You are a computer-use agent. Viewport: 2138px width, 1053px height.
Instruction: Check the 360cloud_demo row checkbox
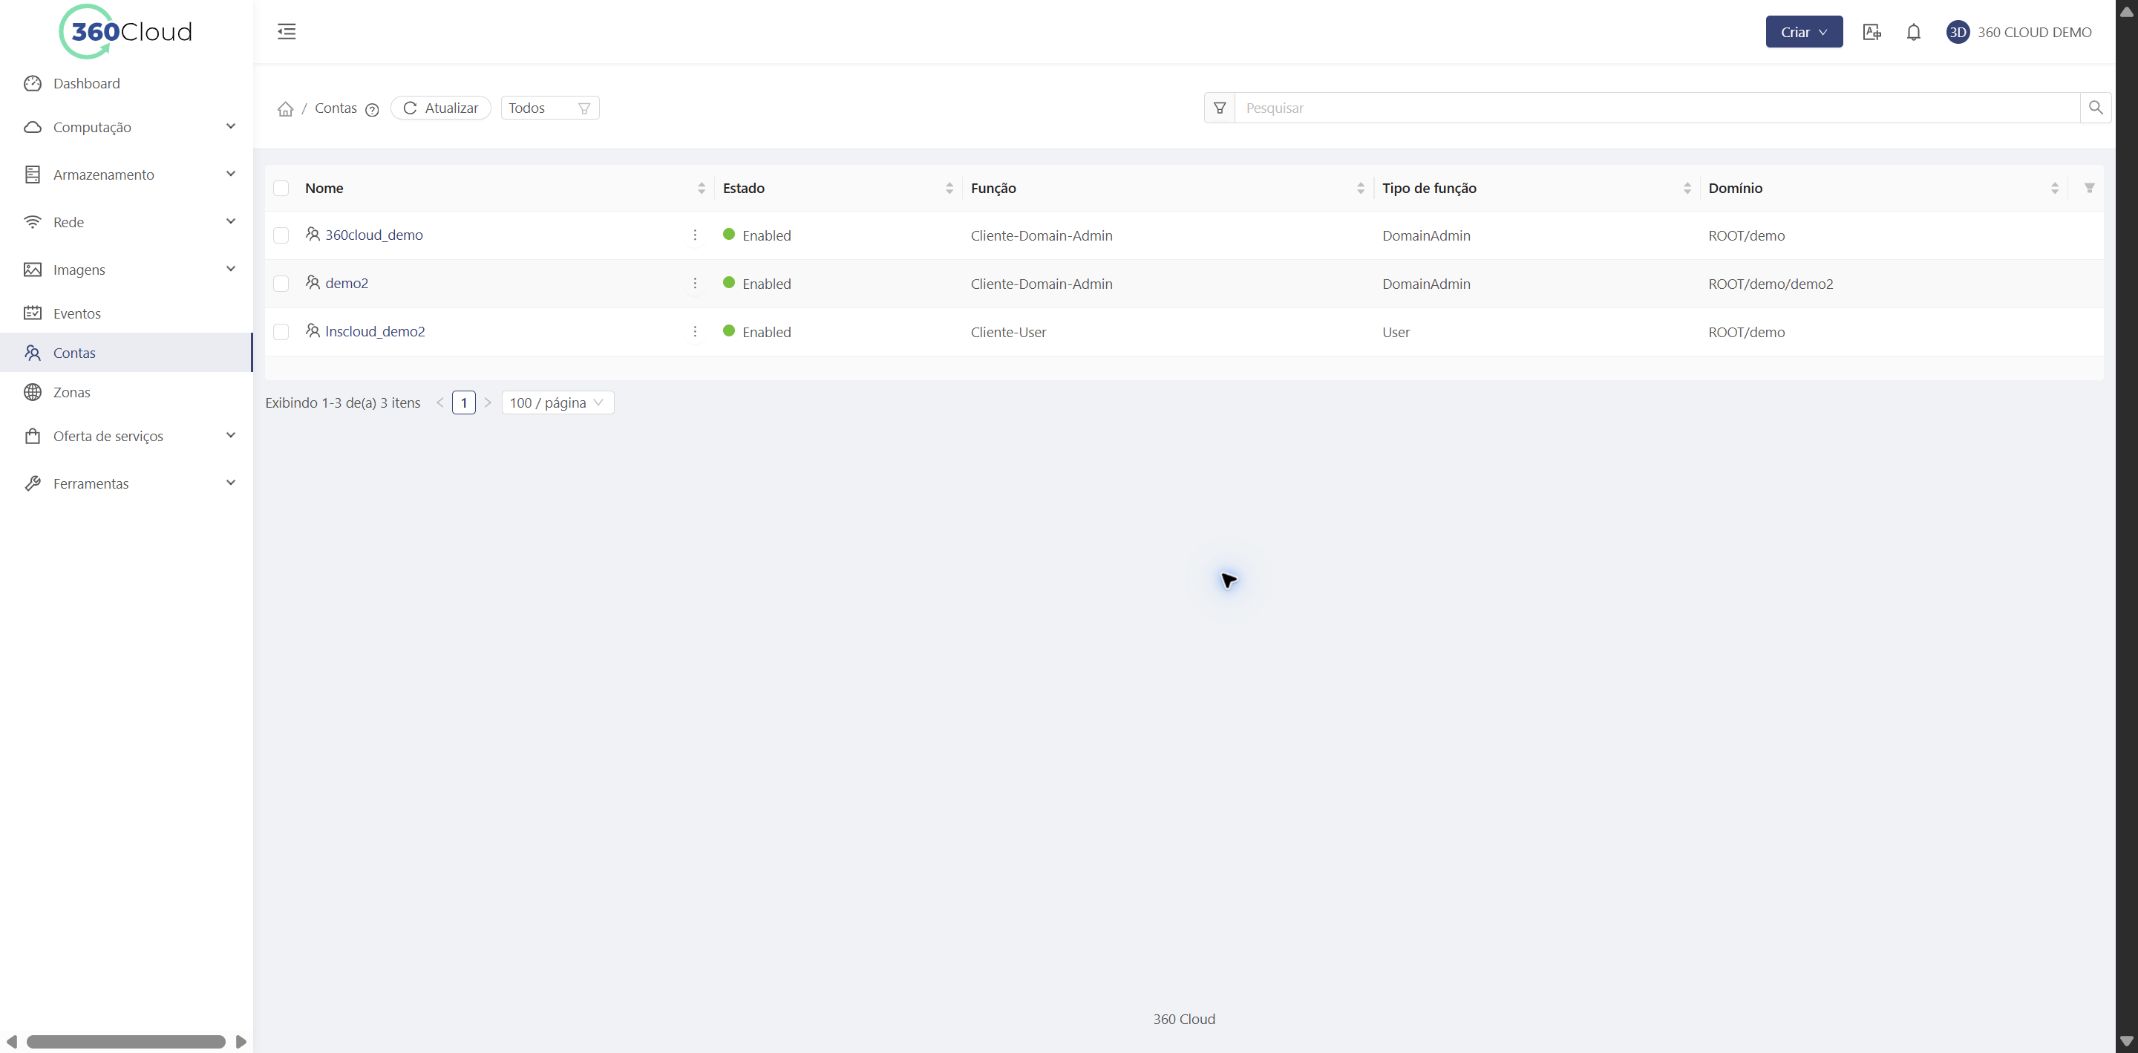point(281,236)
